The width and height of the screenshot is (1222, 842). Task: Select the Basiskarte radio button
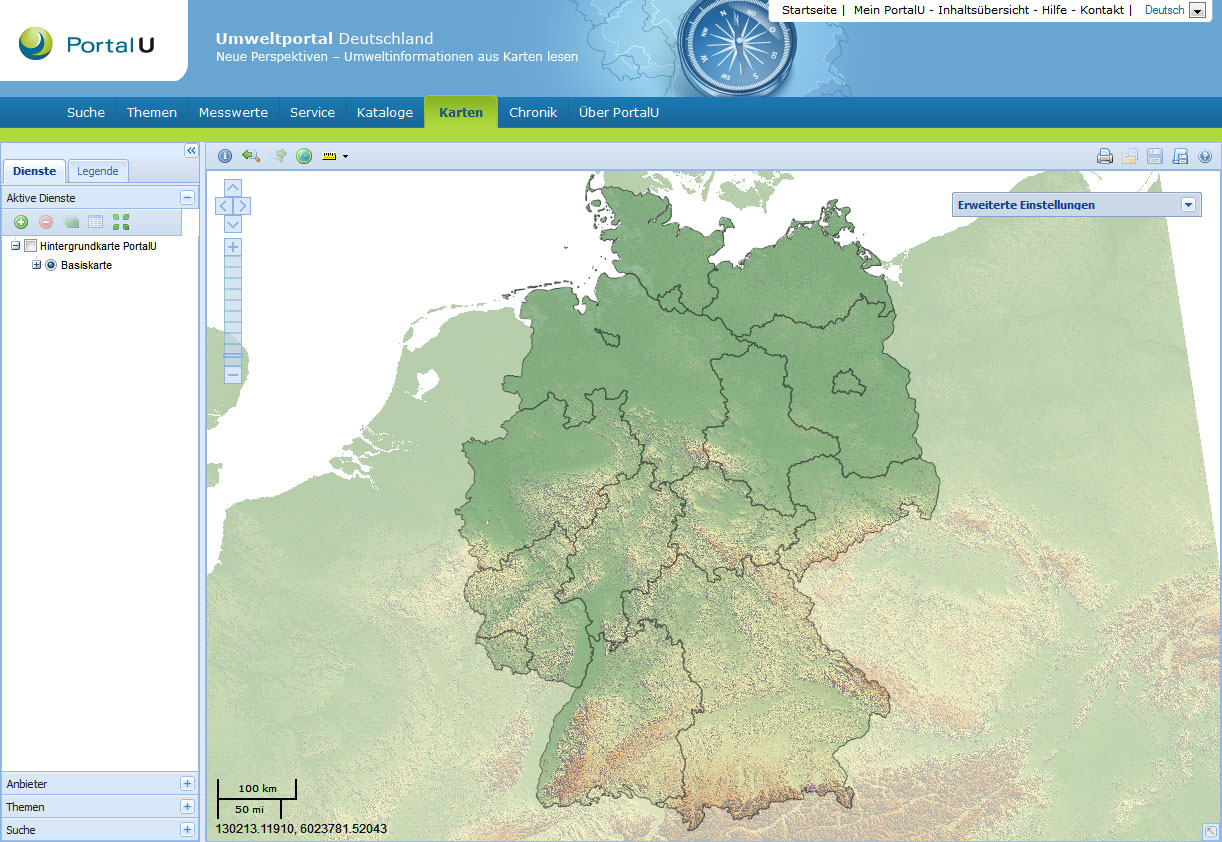pyautogui.click(x=51, y=265)
